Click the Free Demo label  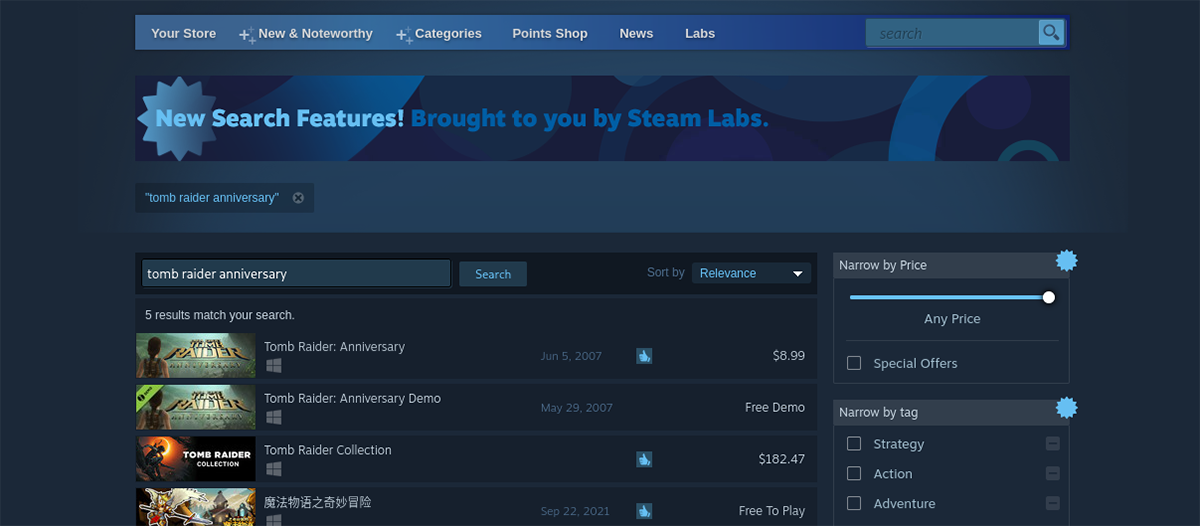(x=775, y=407)
